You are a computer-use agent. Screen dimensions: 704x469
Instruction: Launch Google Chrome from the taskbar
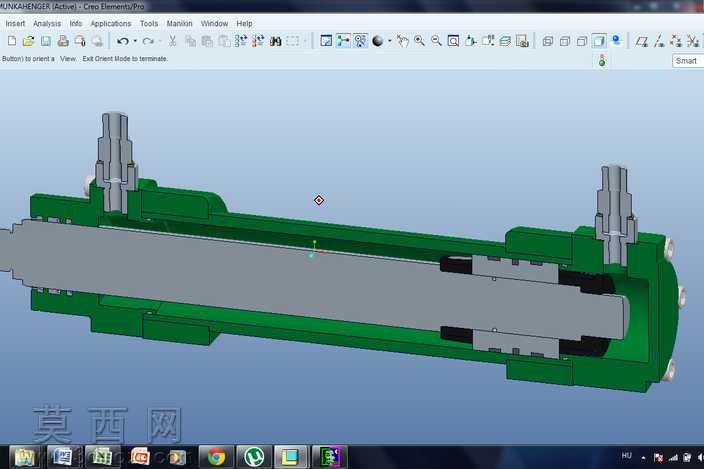(216, 457)
